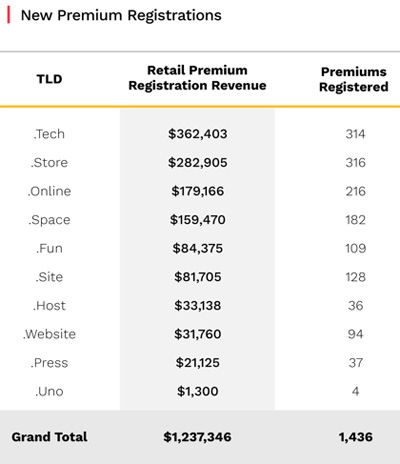Click the $282,905 revenue cell
The width and height of the screenshot is (400, 464).
198,163
